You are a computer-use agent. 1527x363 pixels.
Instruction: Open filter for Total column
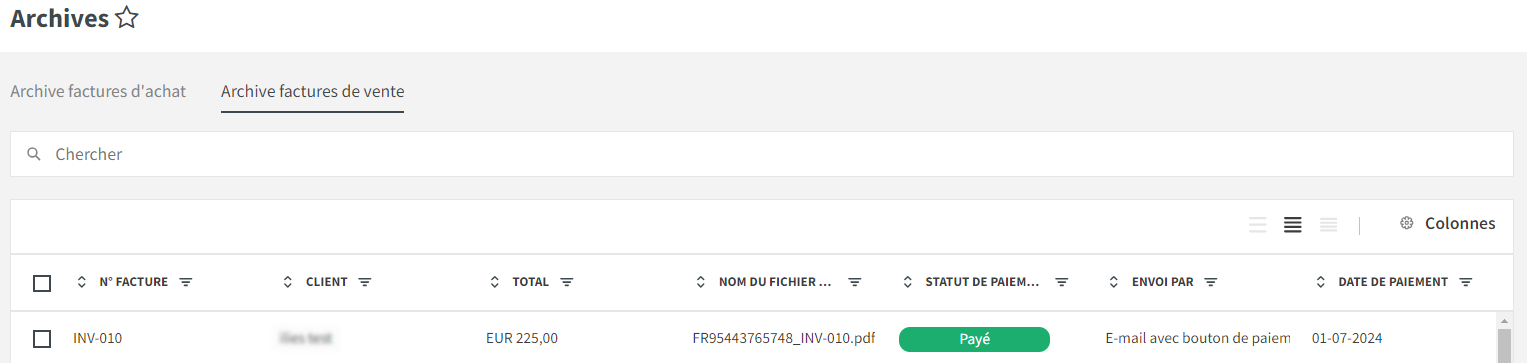pyautogui.click(x=566, y=283)
